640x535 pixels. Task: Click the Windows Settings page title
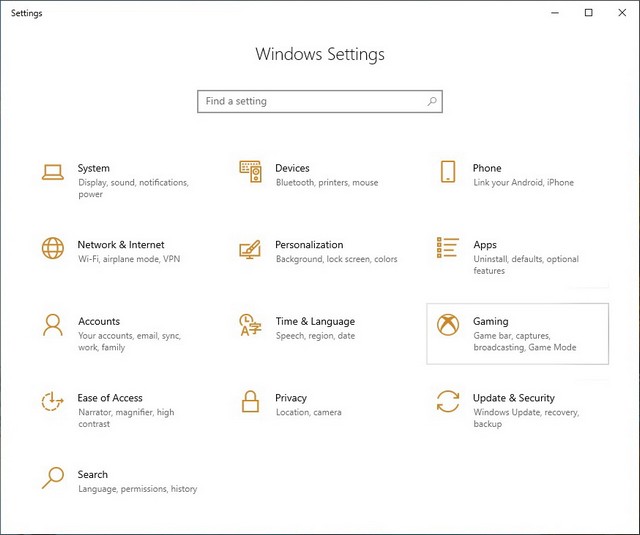(x=320, y=54)
